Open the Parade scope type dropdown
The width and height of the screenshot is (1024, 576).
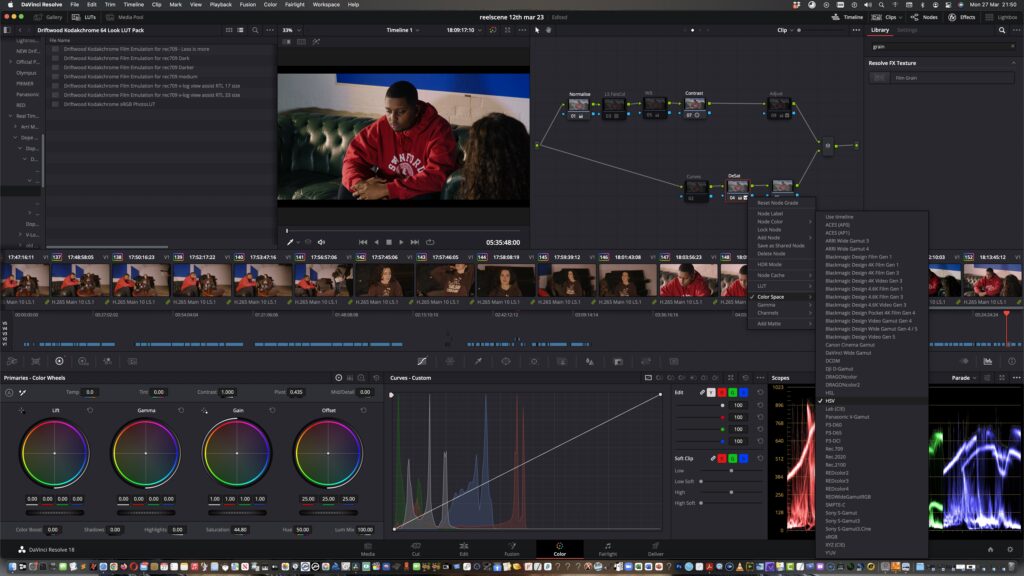[964, 378]
